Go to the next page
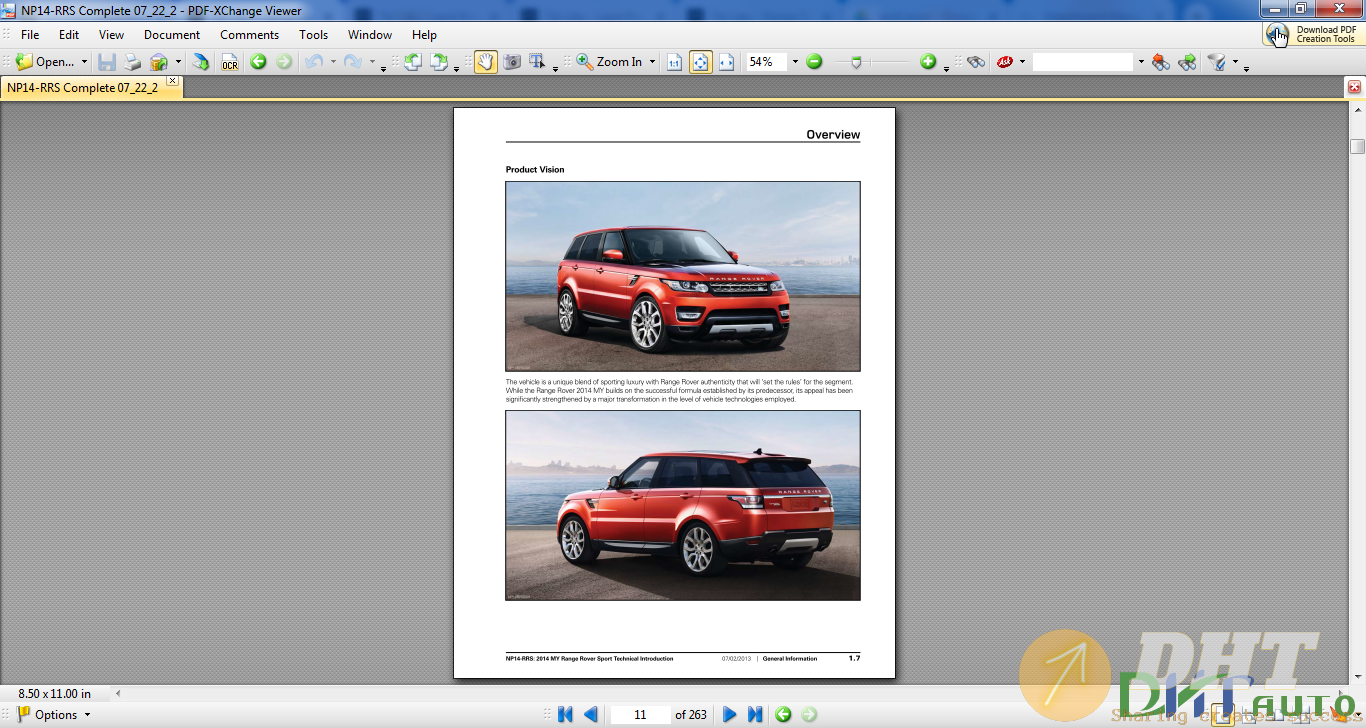This screenshot has height=728, width=1366. point(729,714)
